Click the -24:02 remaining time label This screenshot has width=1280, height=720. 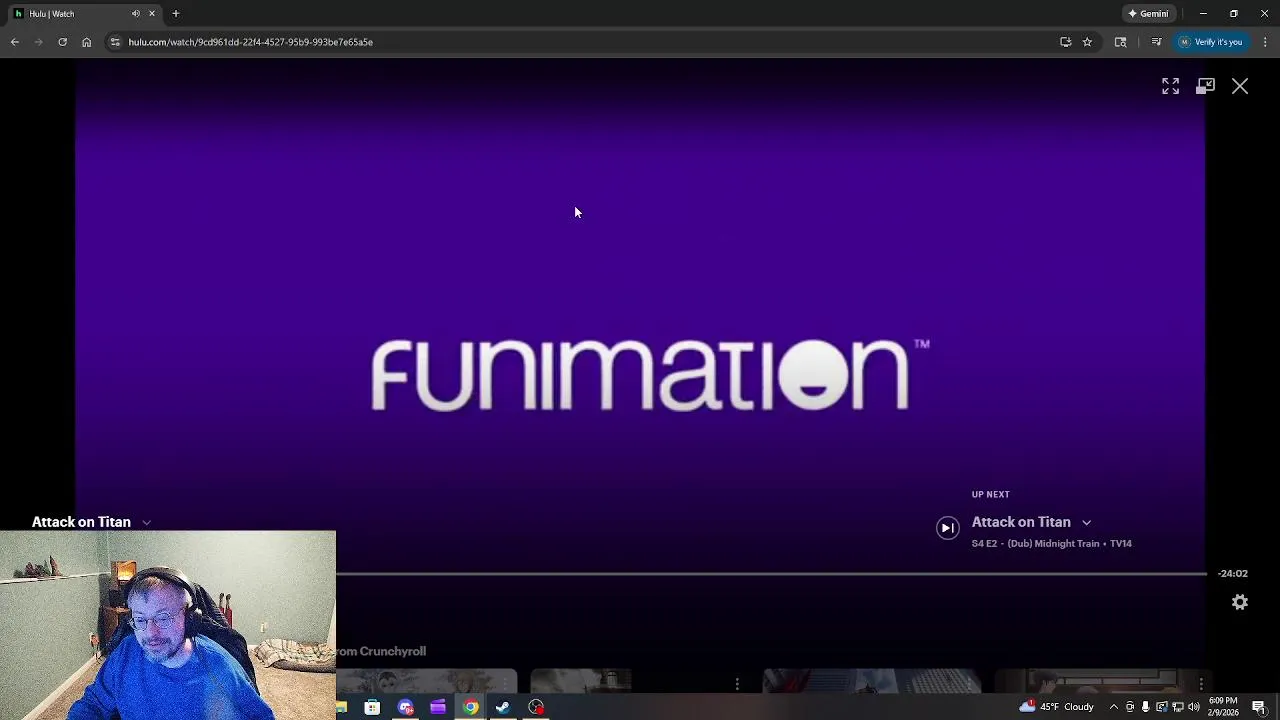tap(1233, 574)
